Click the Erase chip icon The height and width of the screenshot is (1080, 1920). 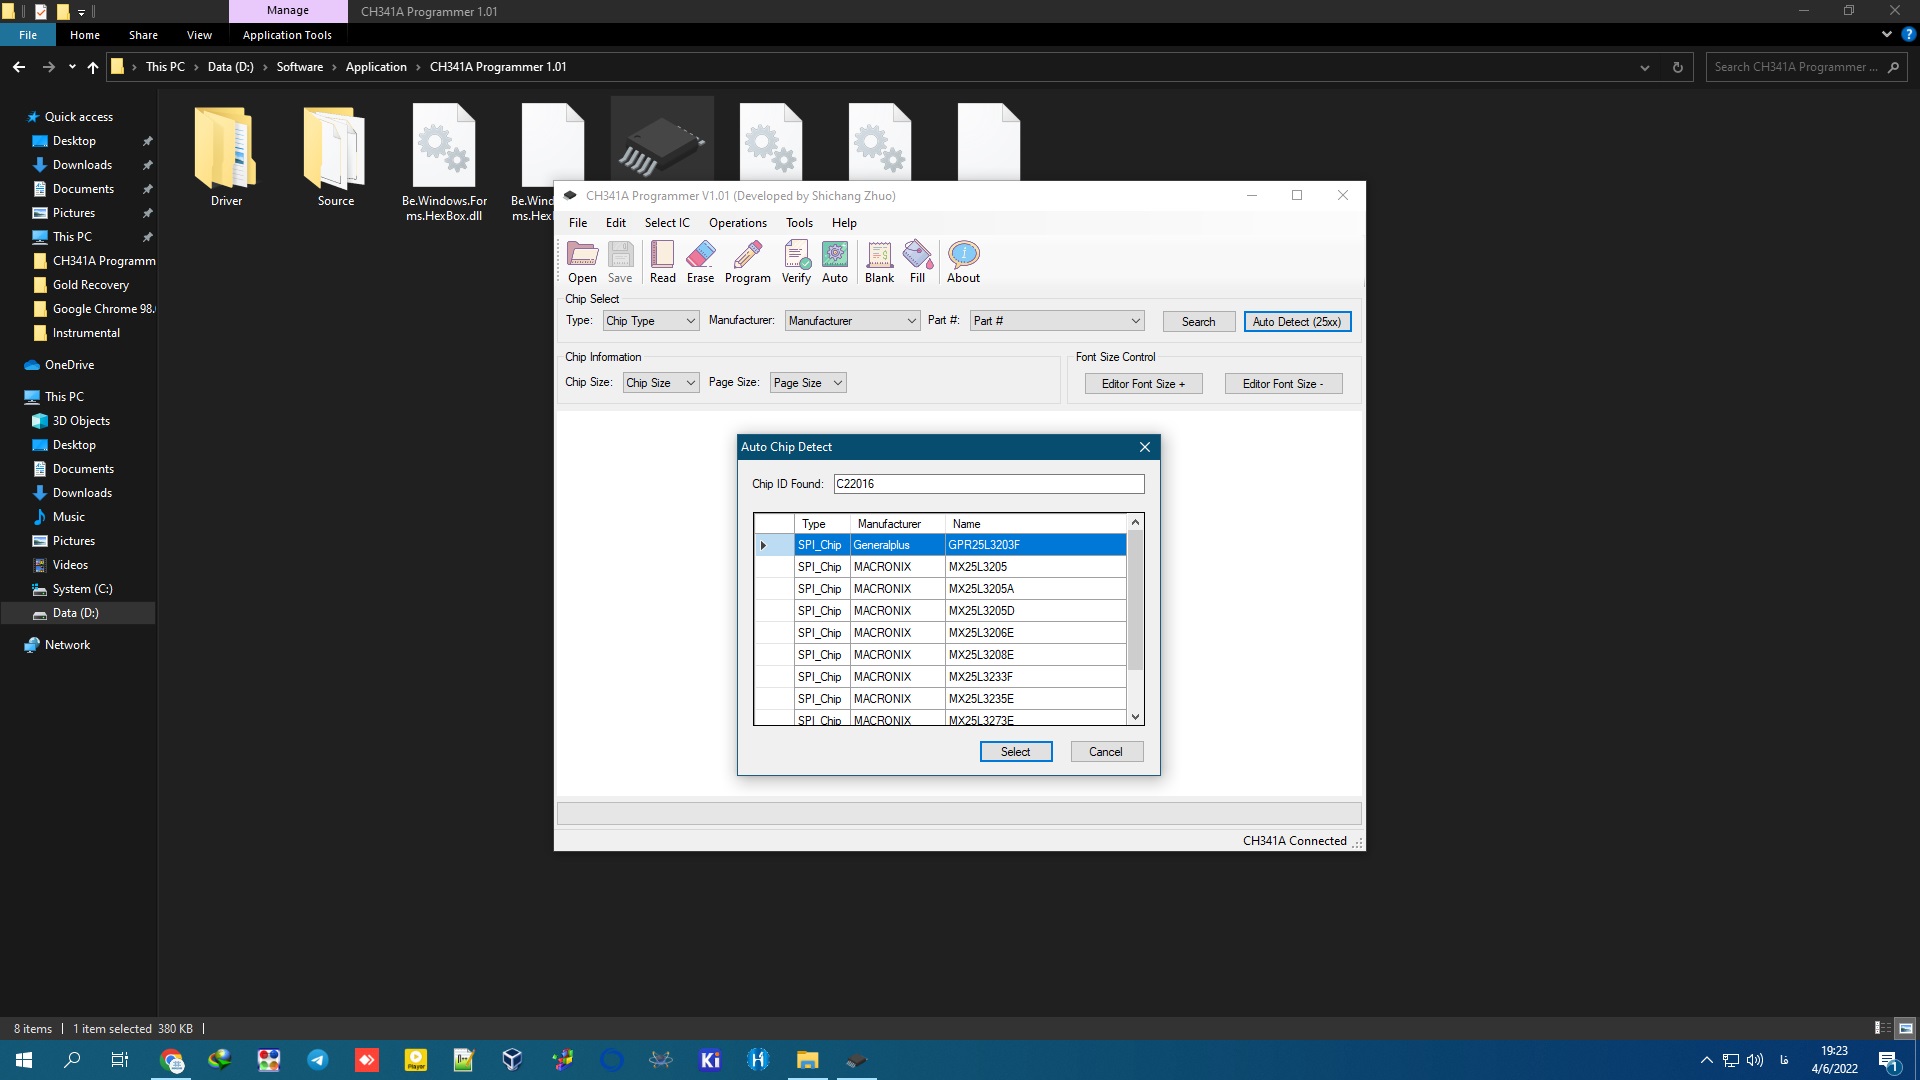point(700,262)
